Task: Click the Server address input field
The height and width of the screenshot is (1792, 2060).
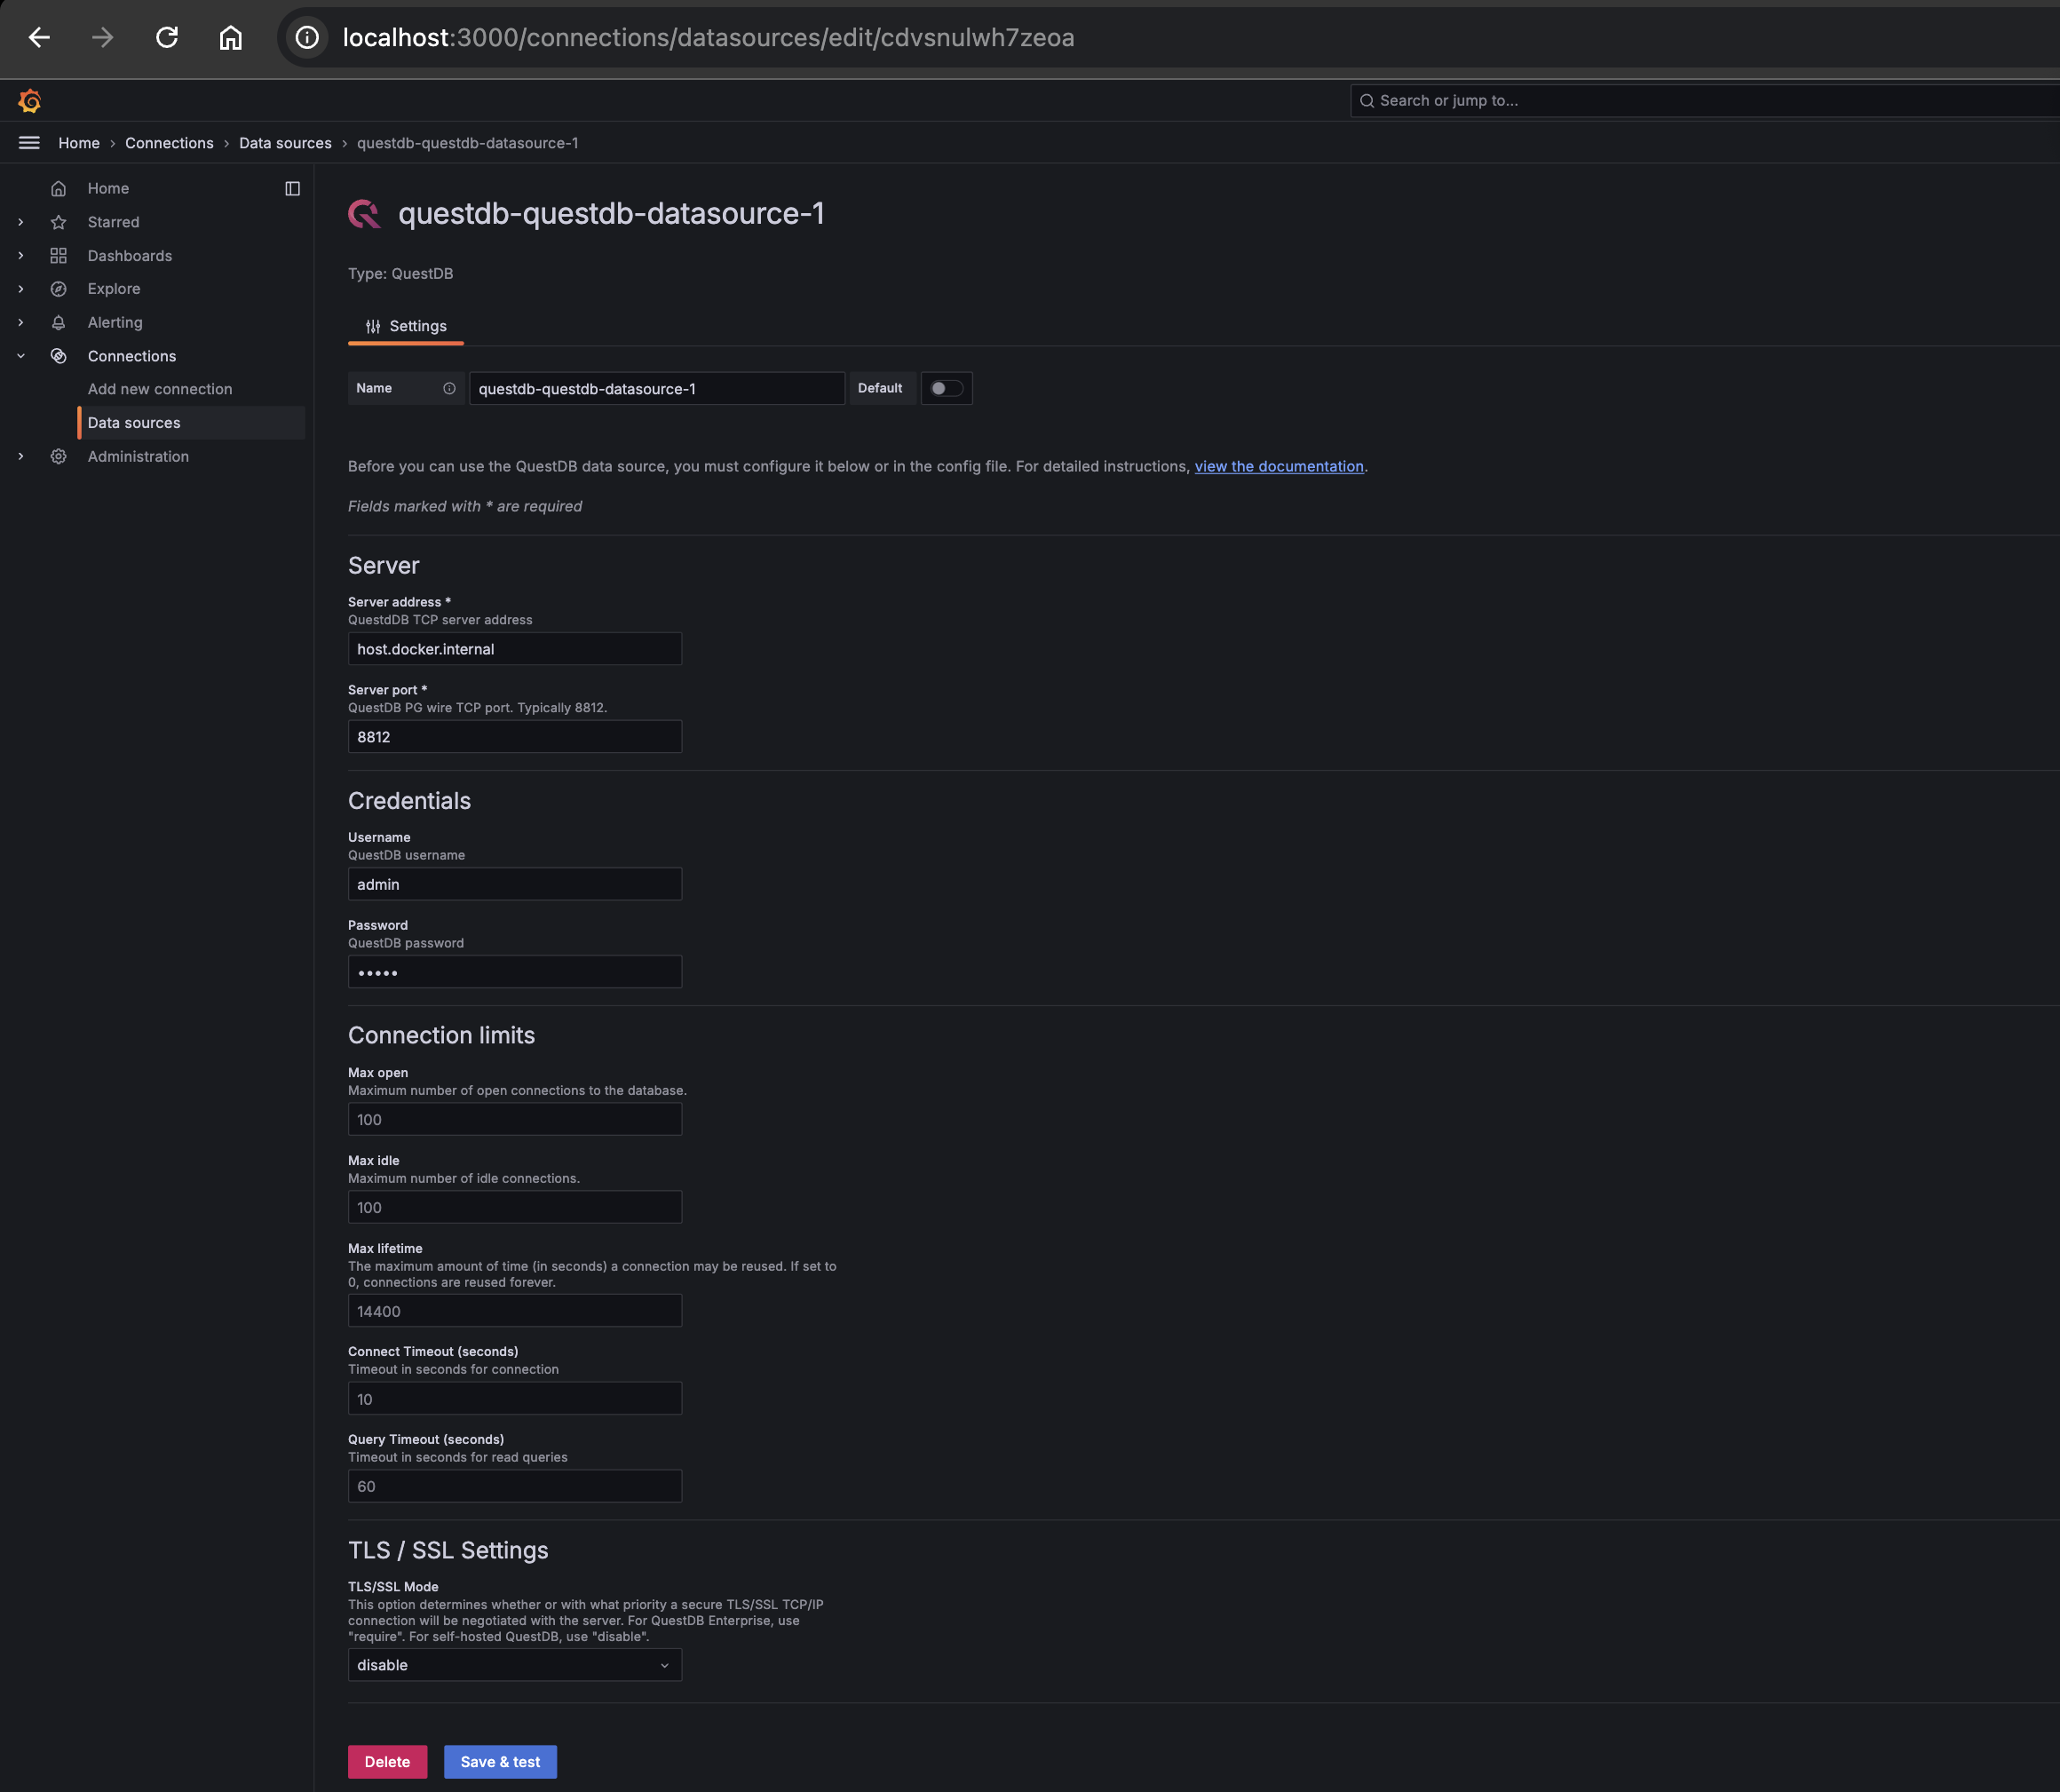Action: coord(515,649)
